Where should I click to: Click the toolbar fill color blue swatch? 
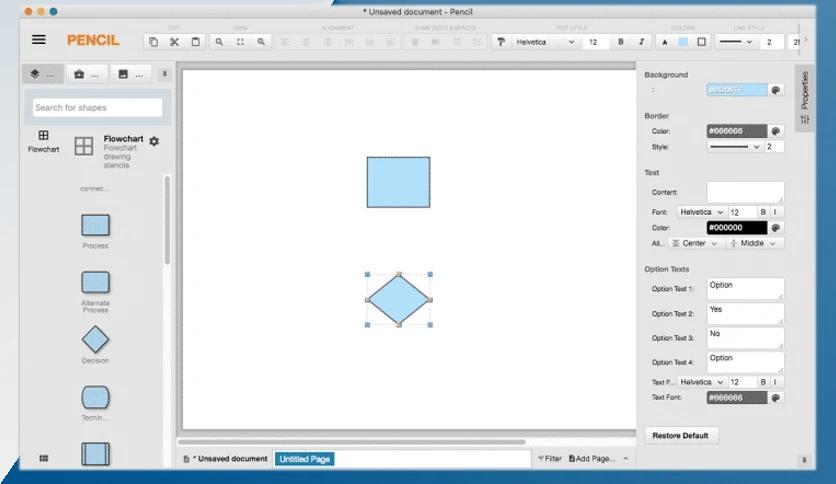[683, 42]
